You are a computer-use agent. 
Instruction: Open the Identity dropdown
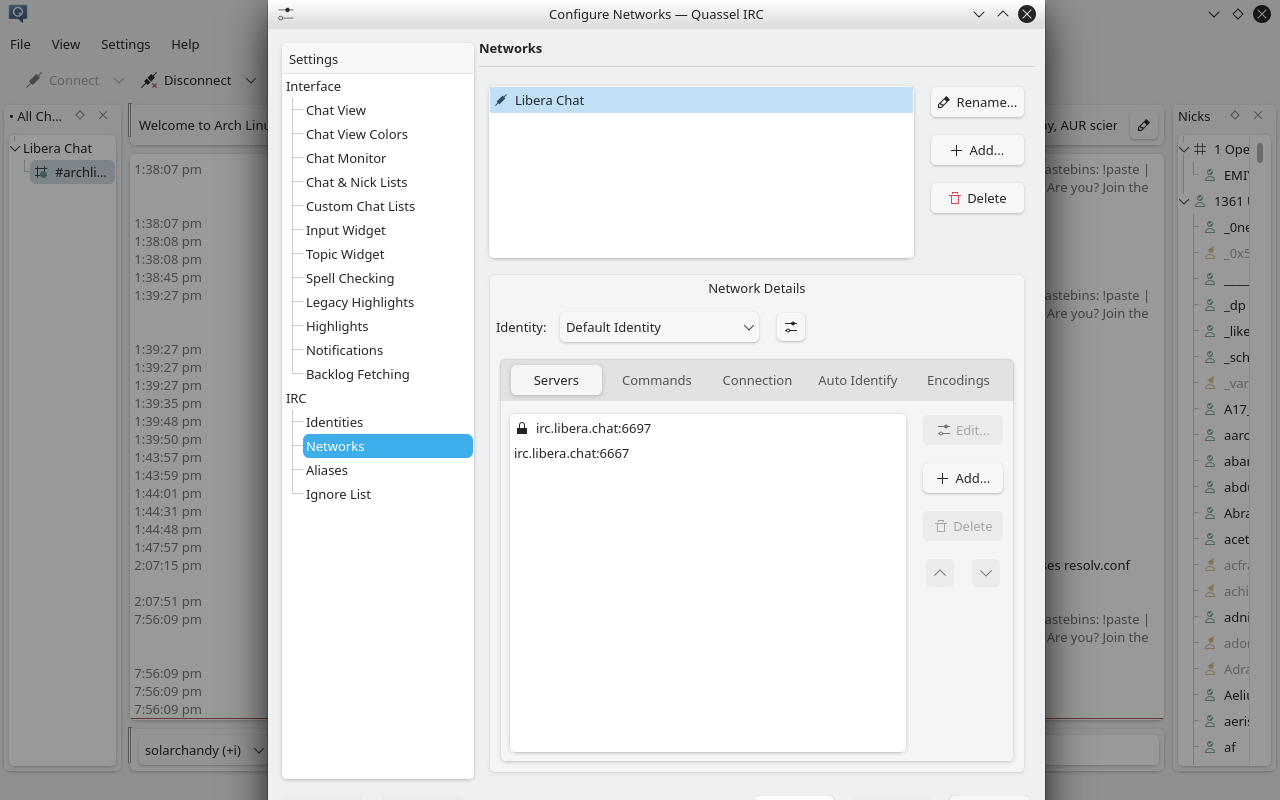click(x=659, y=327)
